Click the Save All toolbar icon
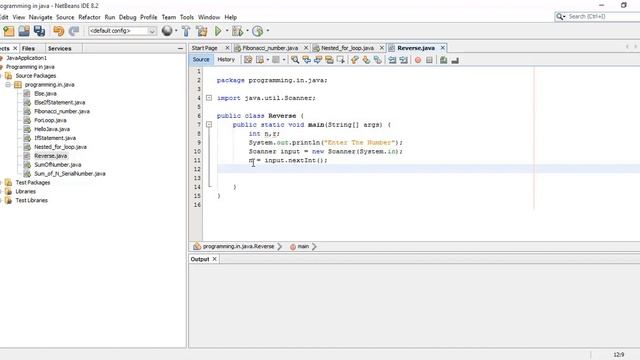Viewport: 640px width, 360px height. coord(40,31)
